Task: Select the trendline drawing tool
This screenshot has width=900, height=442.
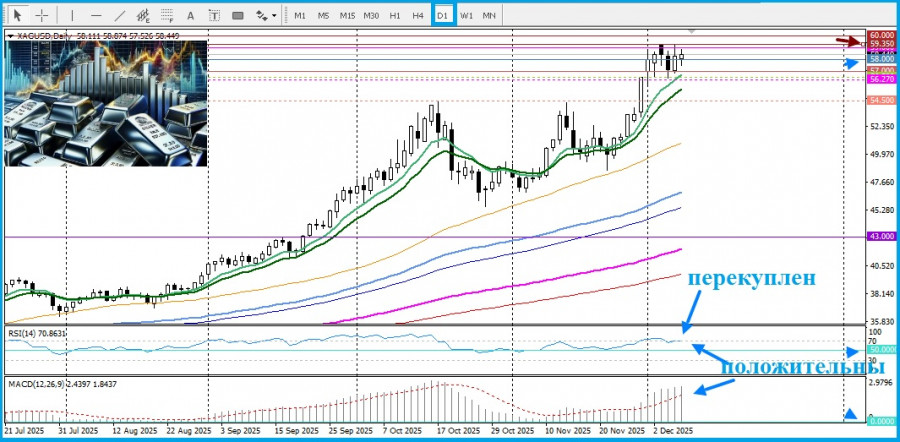Action: (x=120, y=15)
